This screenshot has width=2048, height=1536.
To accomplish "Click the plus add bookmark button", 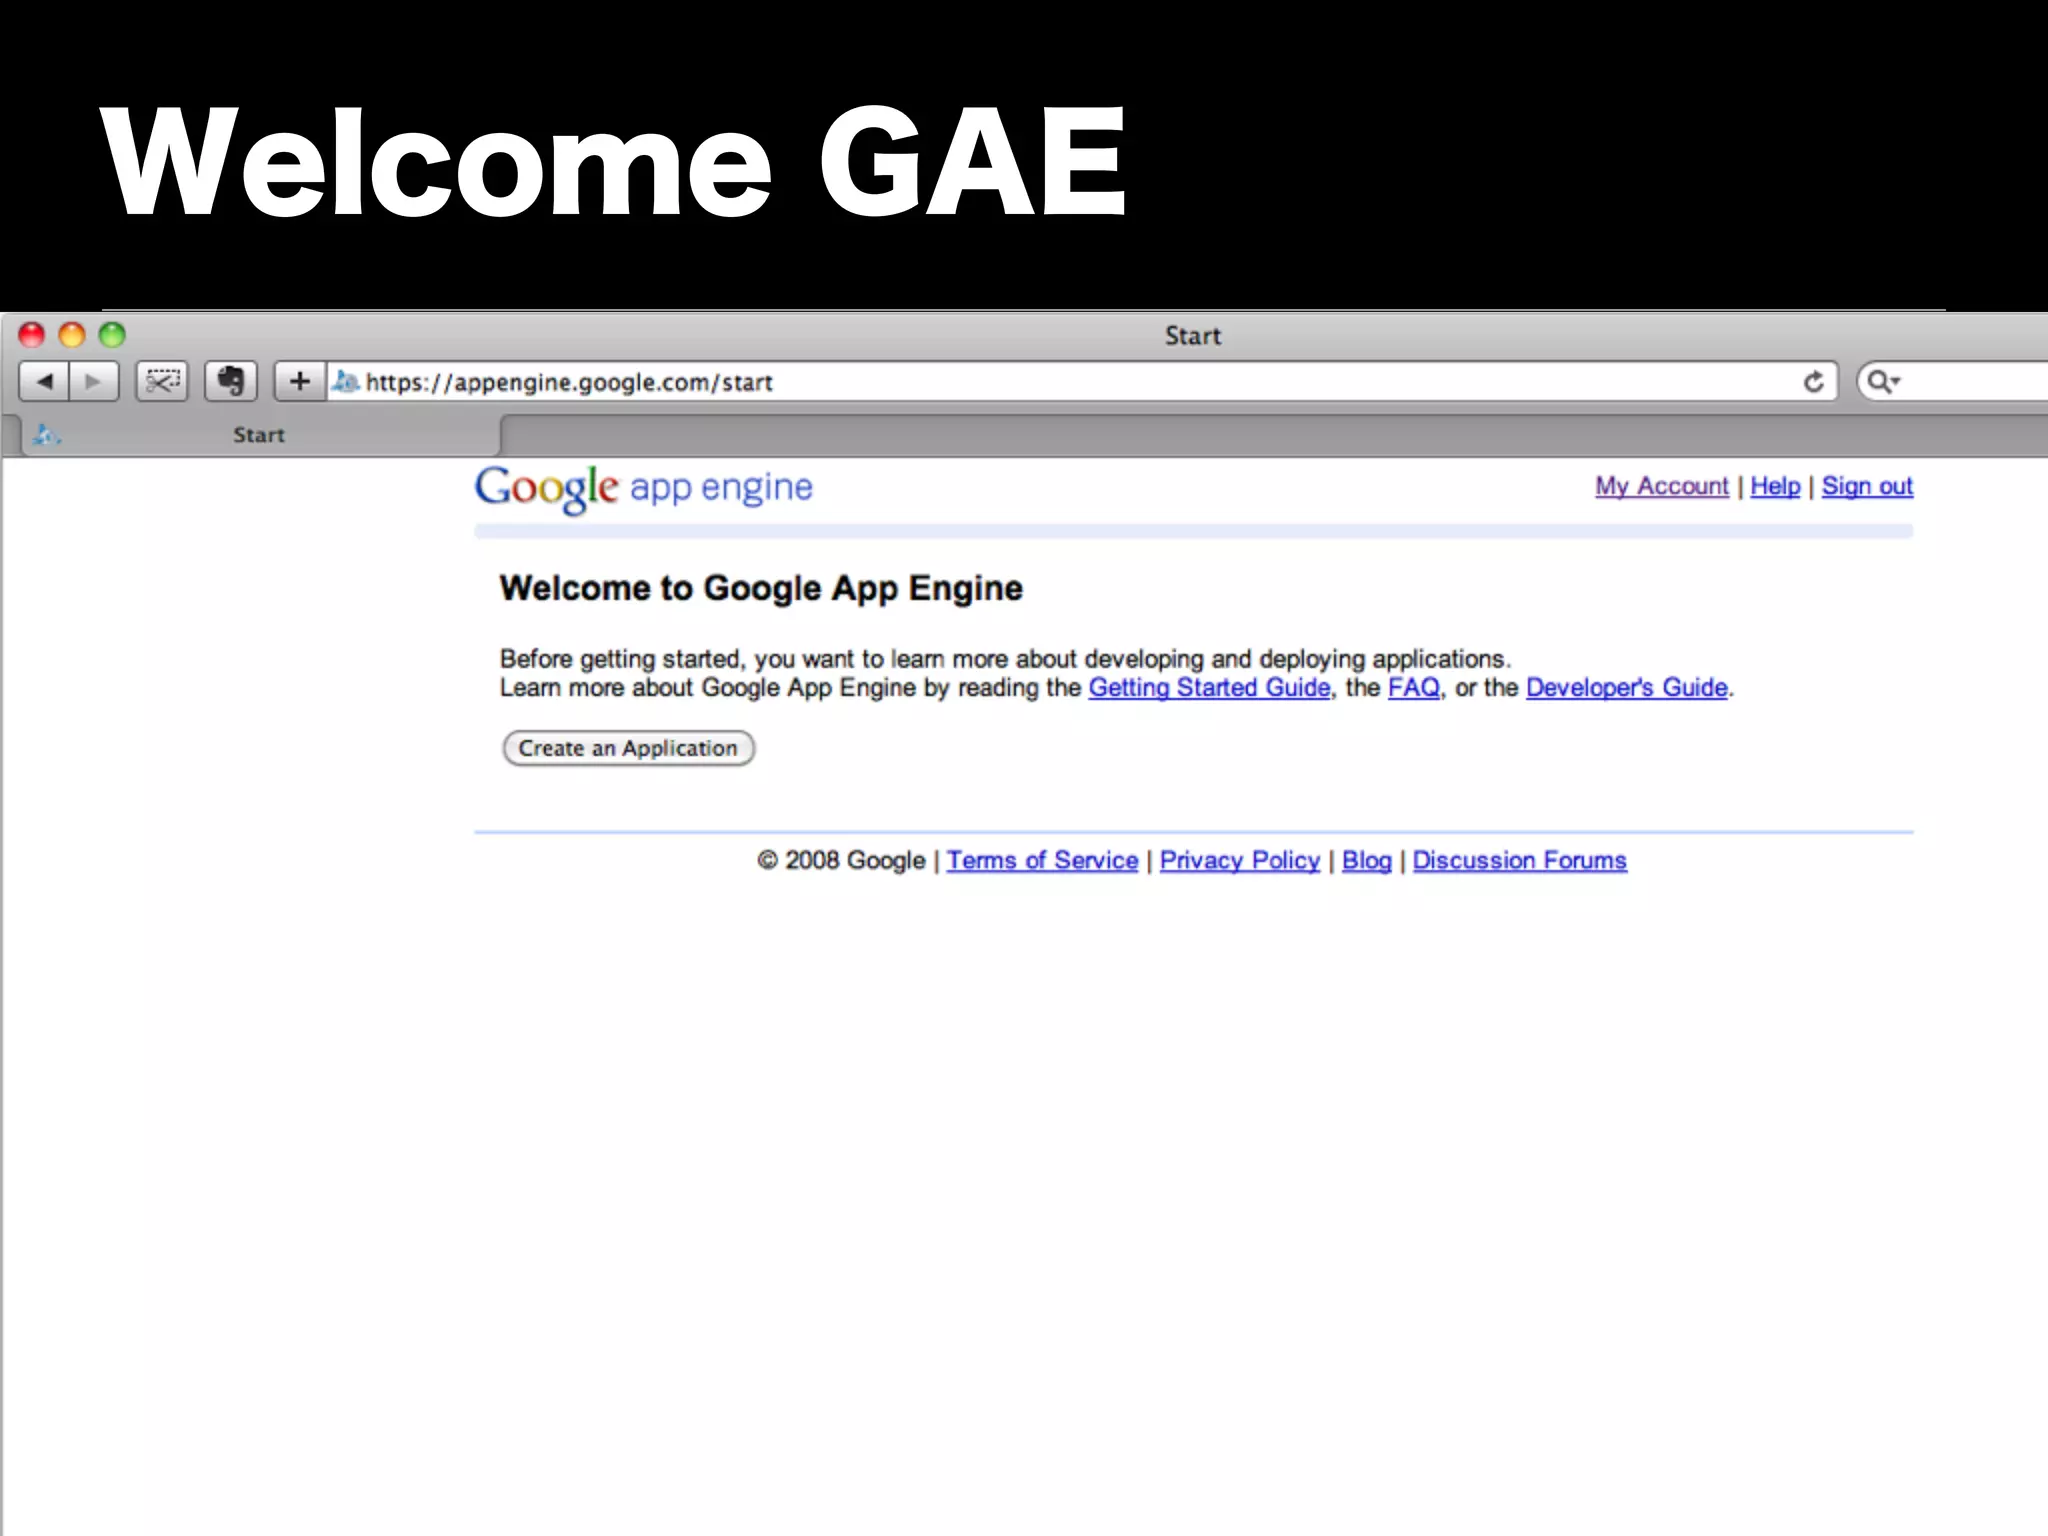I will pyautogui.click(x=299, y=382).
